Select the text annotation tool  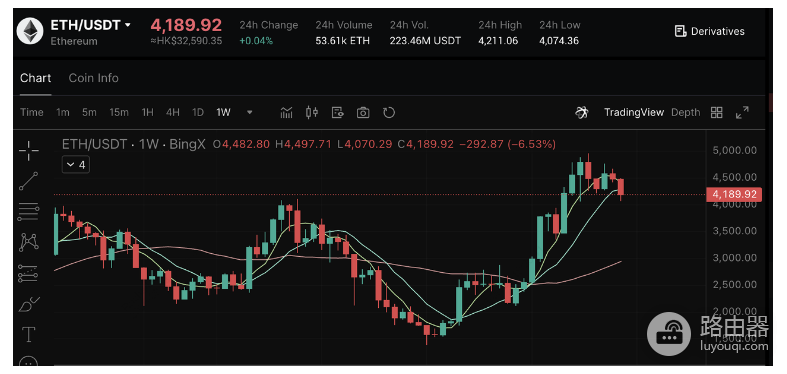29,334
